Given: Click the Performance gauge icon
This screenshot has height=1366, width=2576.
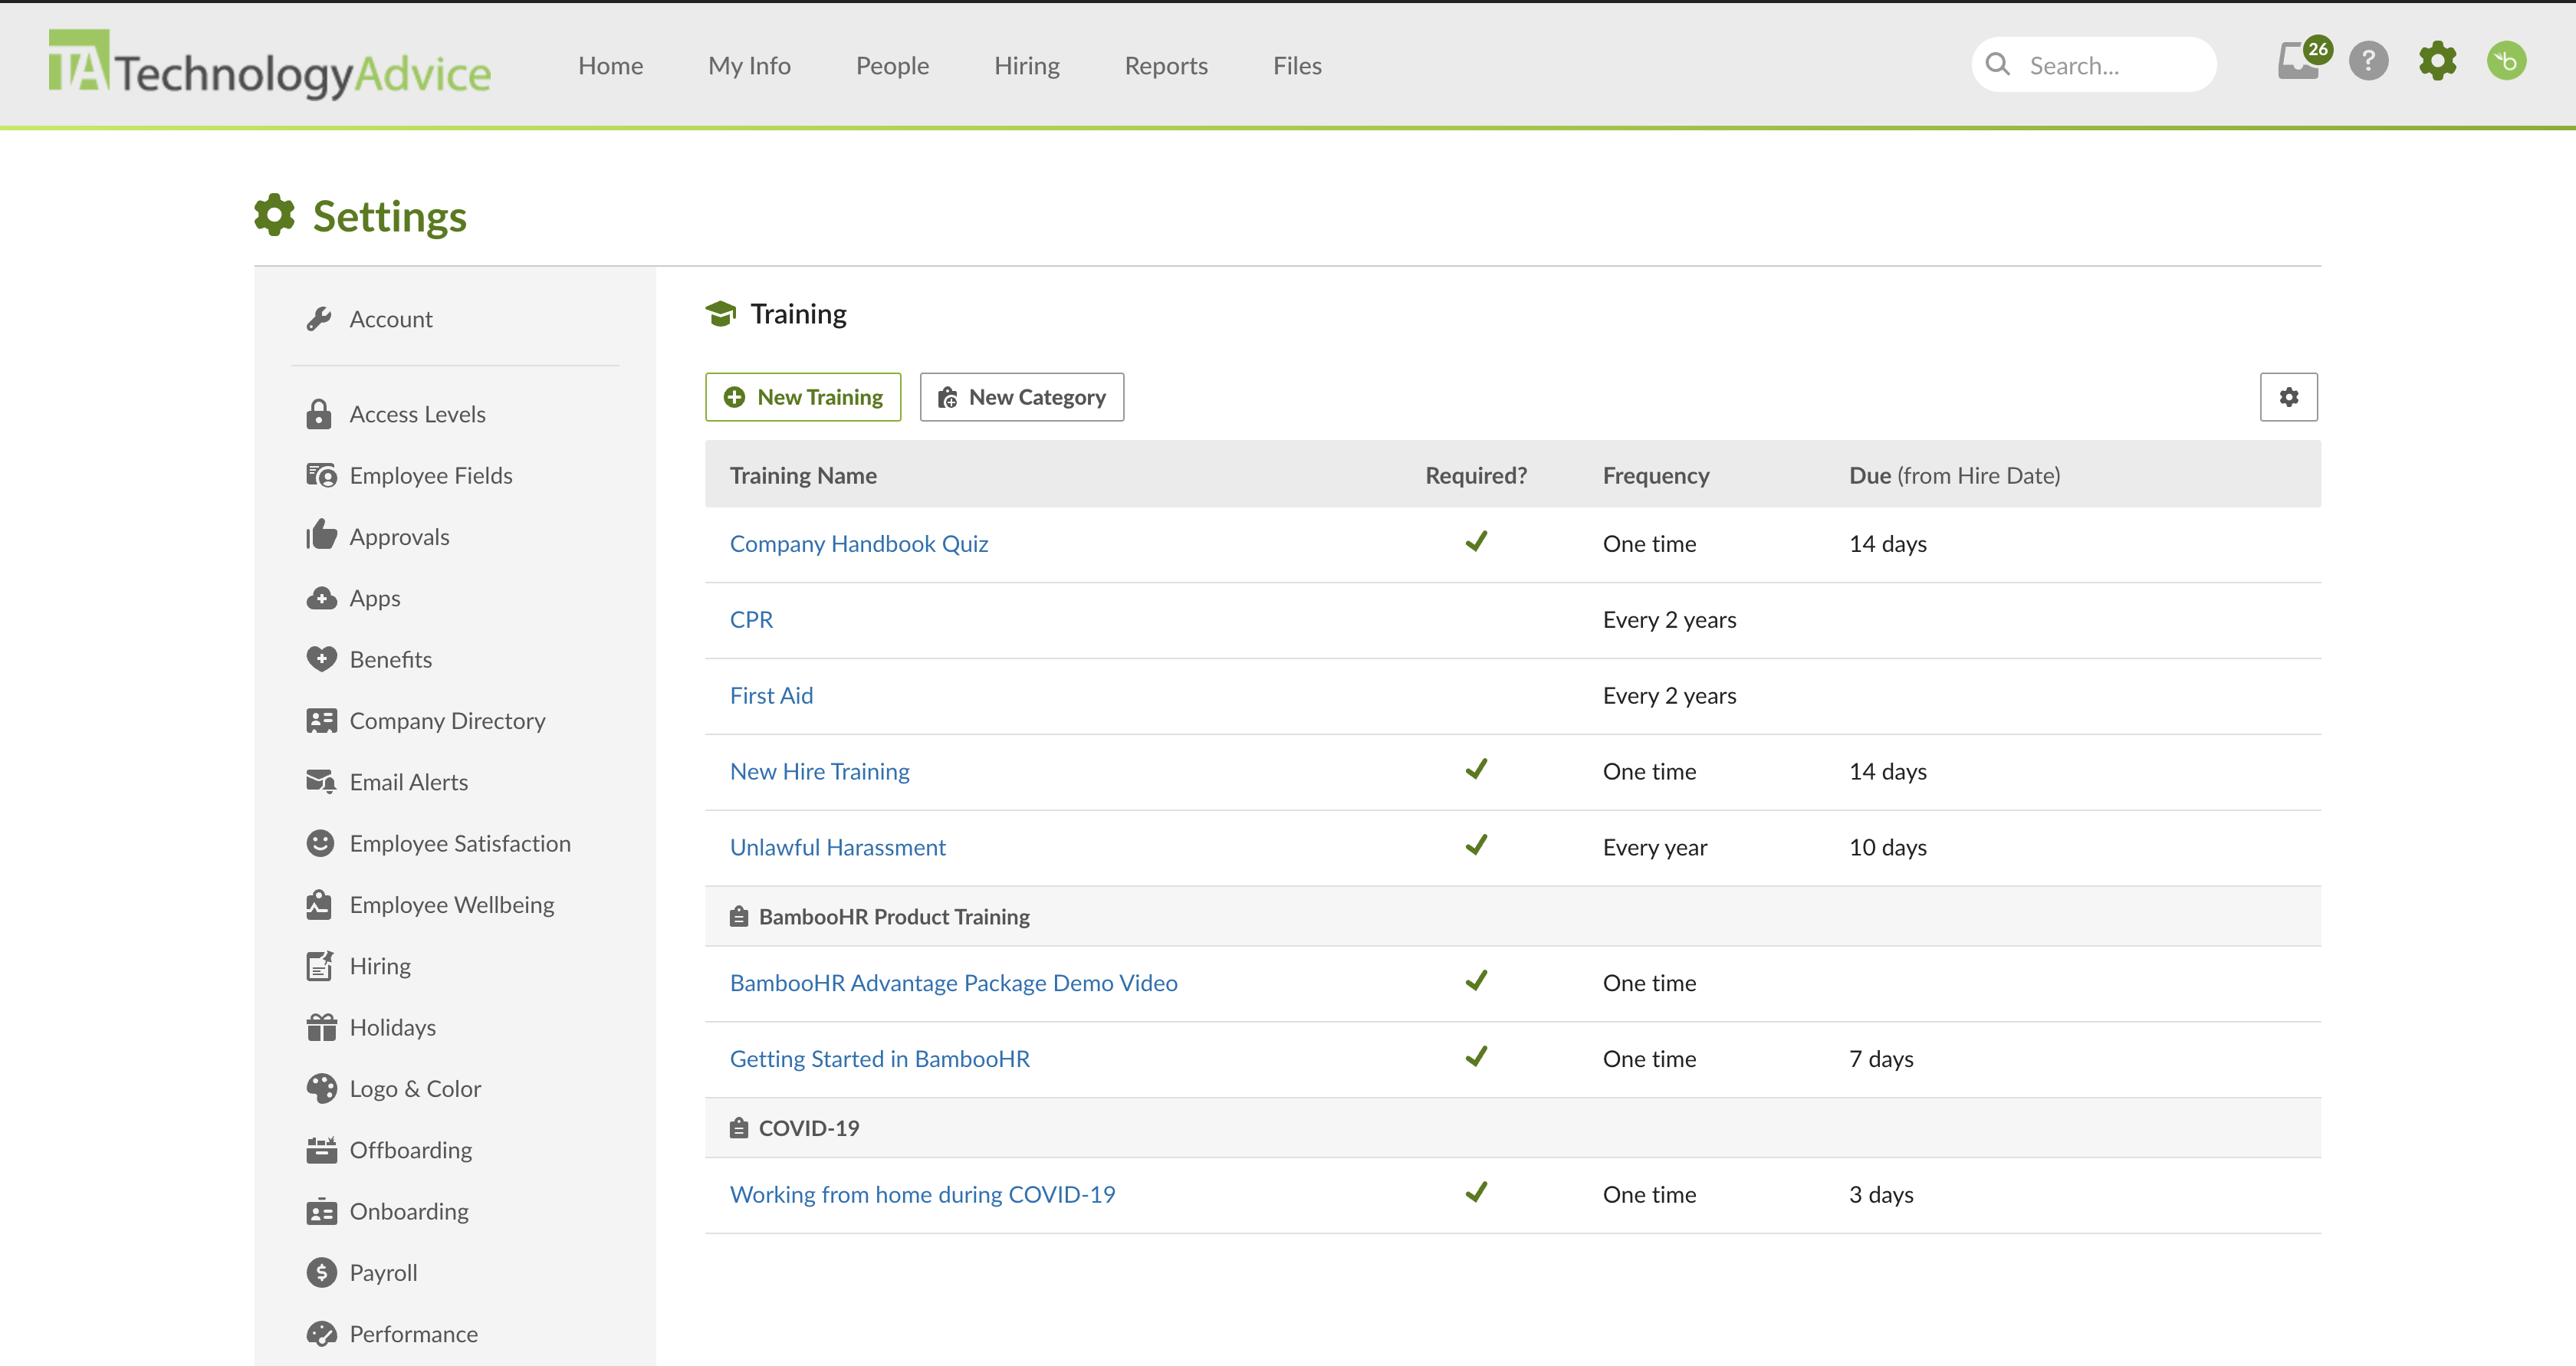Looking at the screenshot, I should (321, 1334).
